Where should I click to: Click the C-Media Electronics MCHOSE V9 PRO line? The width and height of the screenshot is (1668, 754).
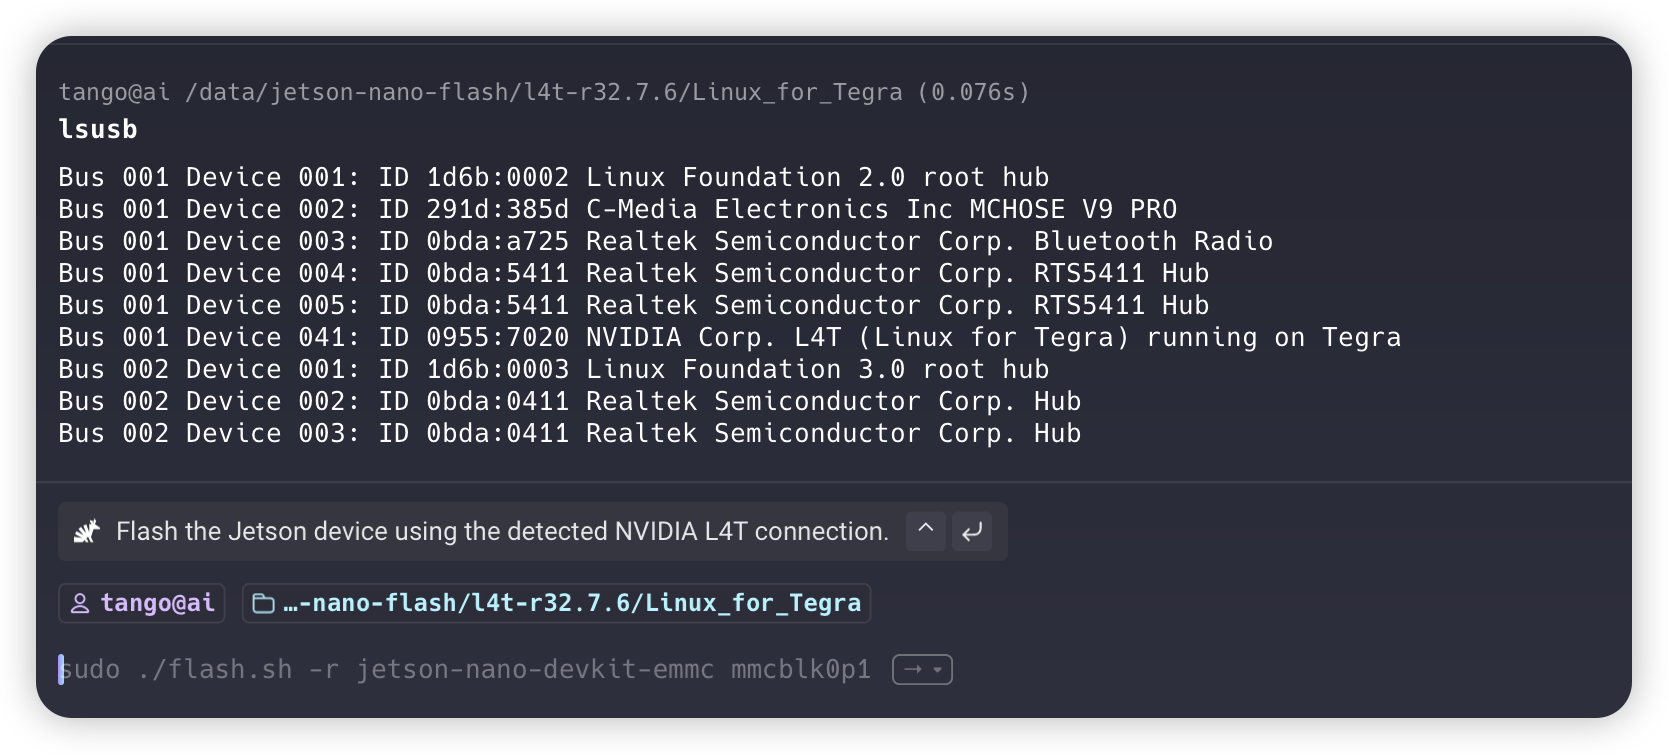click(618, 209)
